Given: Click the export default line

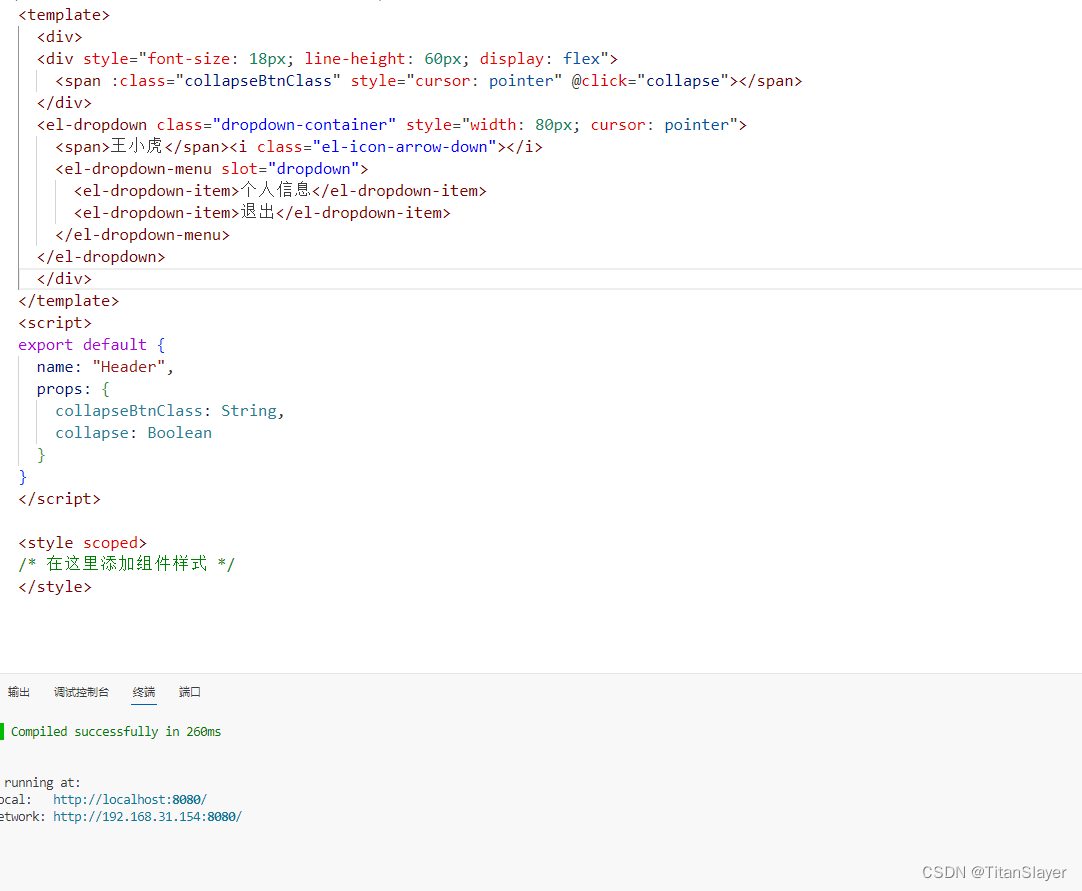Looking at the screenshot, I should pos(92,344).
